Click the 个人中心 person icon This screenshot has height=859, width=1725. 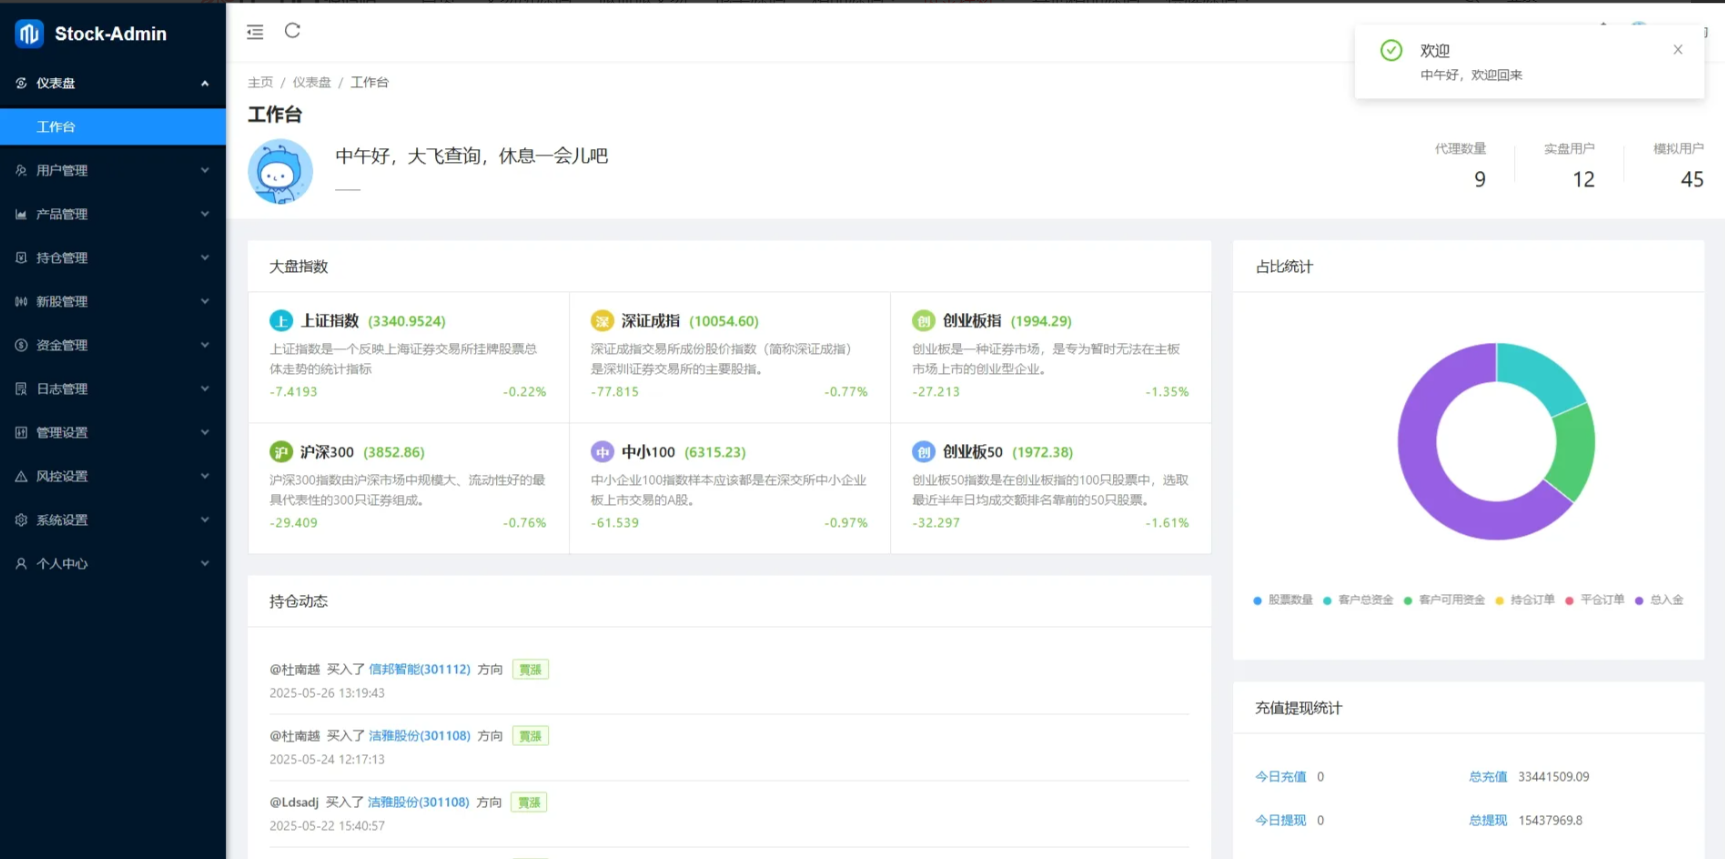21,564
